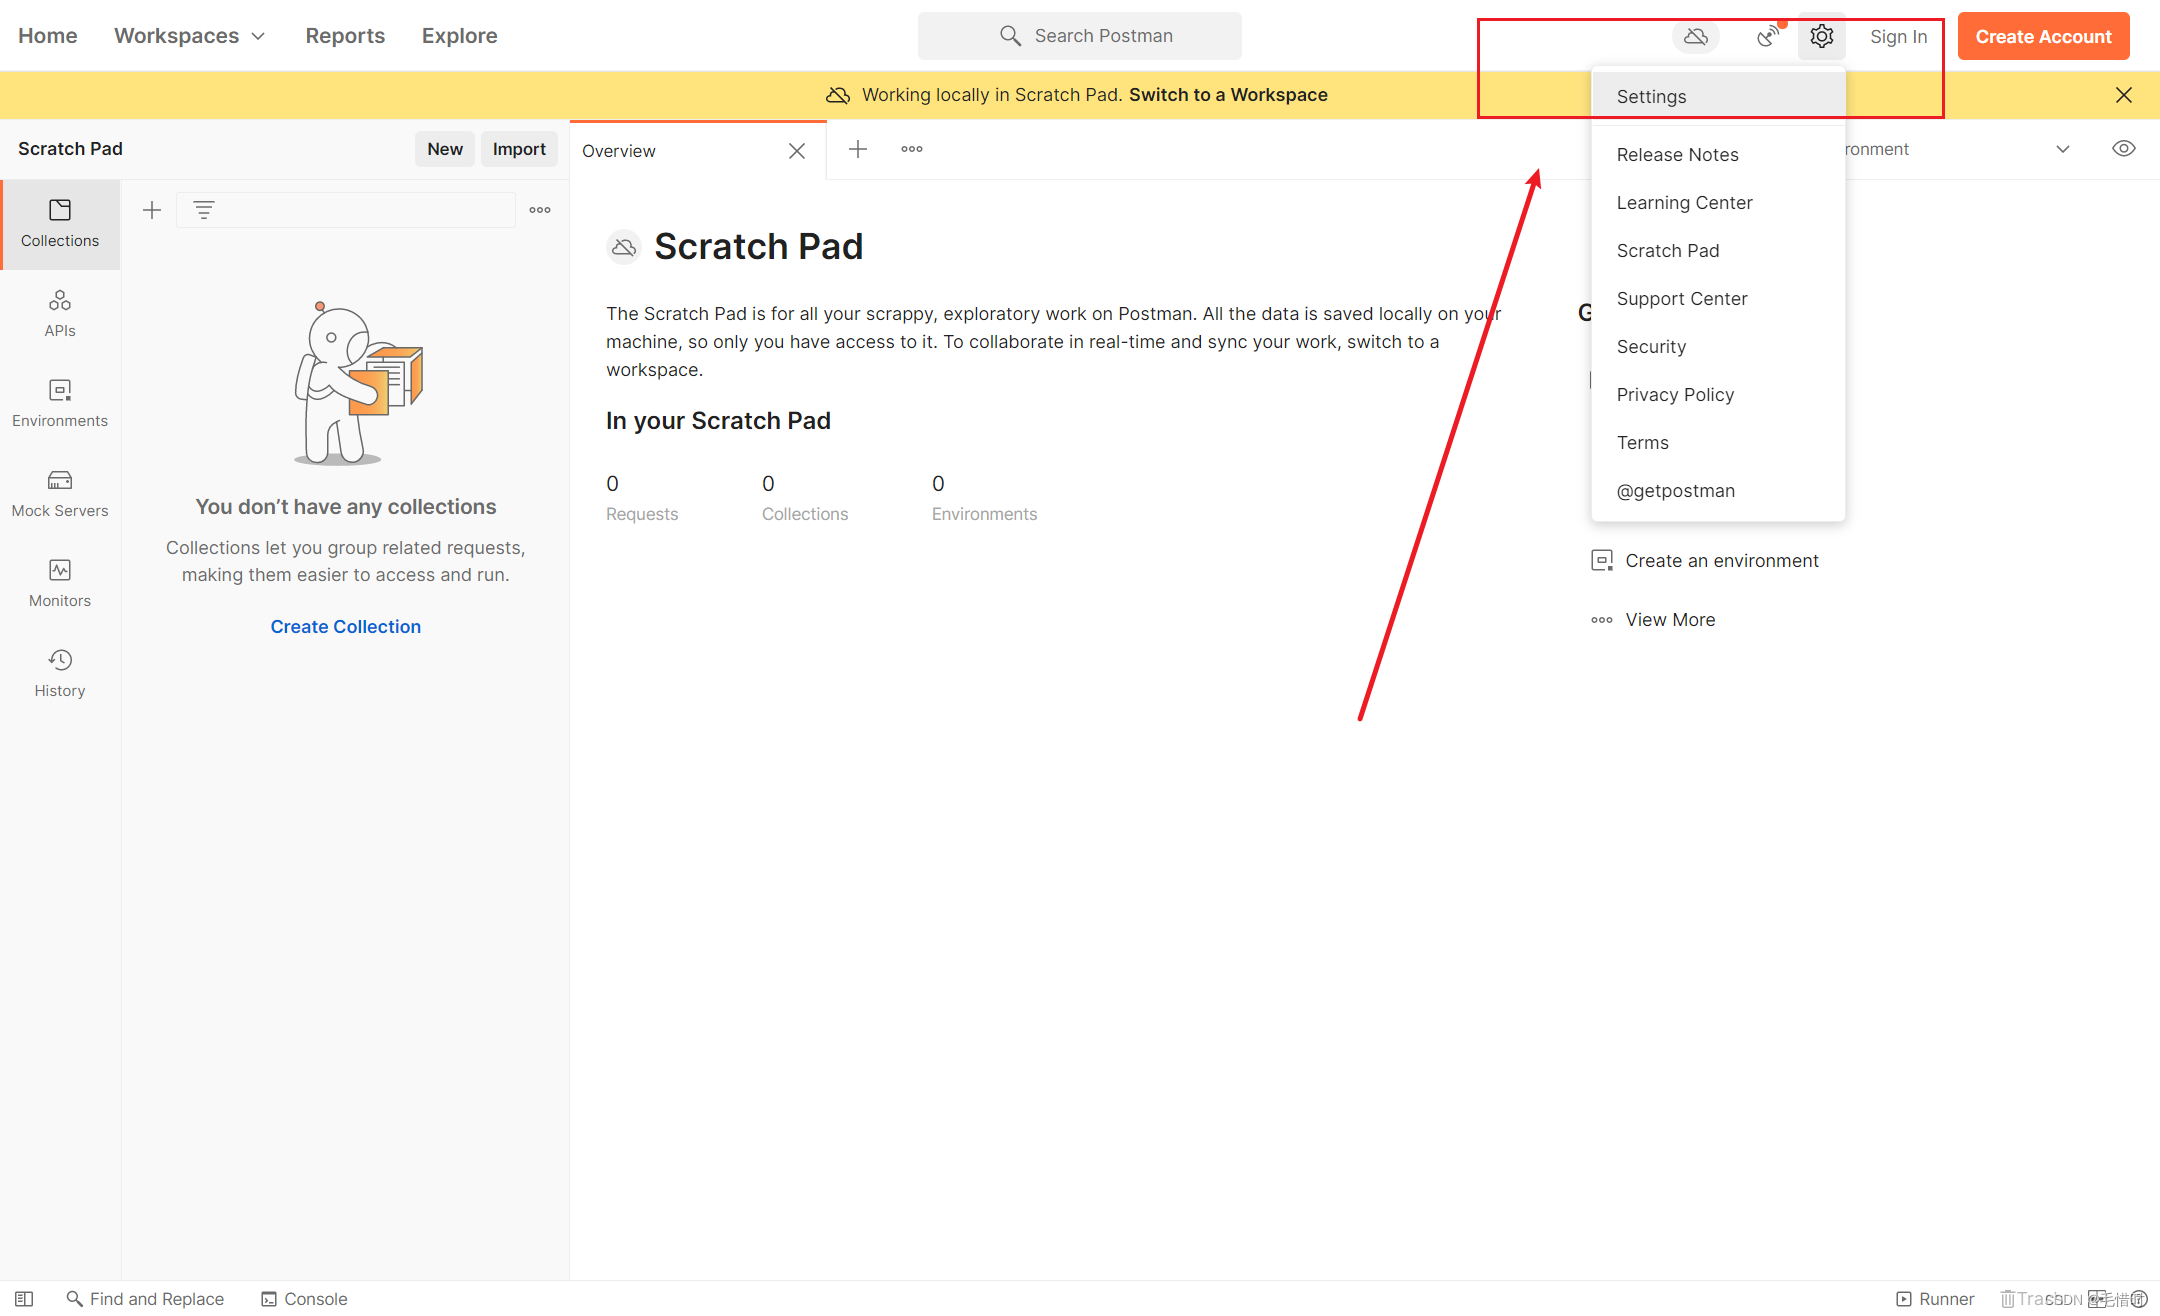Image resolution: width=2160 pixels, height=1316 pixels.
Task: Select Settings from the gear menu
Action: 1718,96
